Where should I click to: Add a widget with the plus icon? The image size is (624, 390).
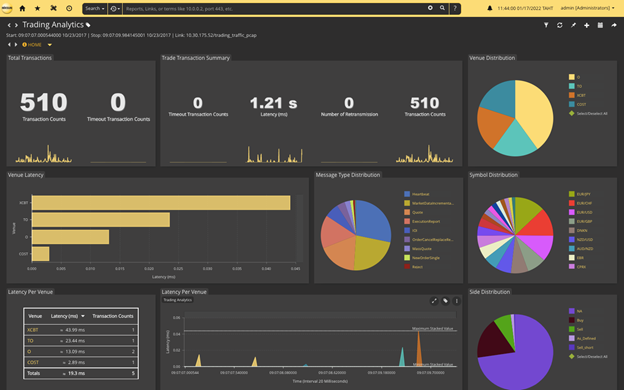point(587,25)
